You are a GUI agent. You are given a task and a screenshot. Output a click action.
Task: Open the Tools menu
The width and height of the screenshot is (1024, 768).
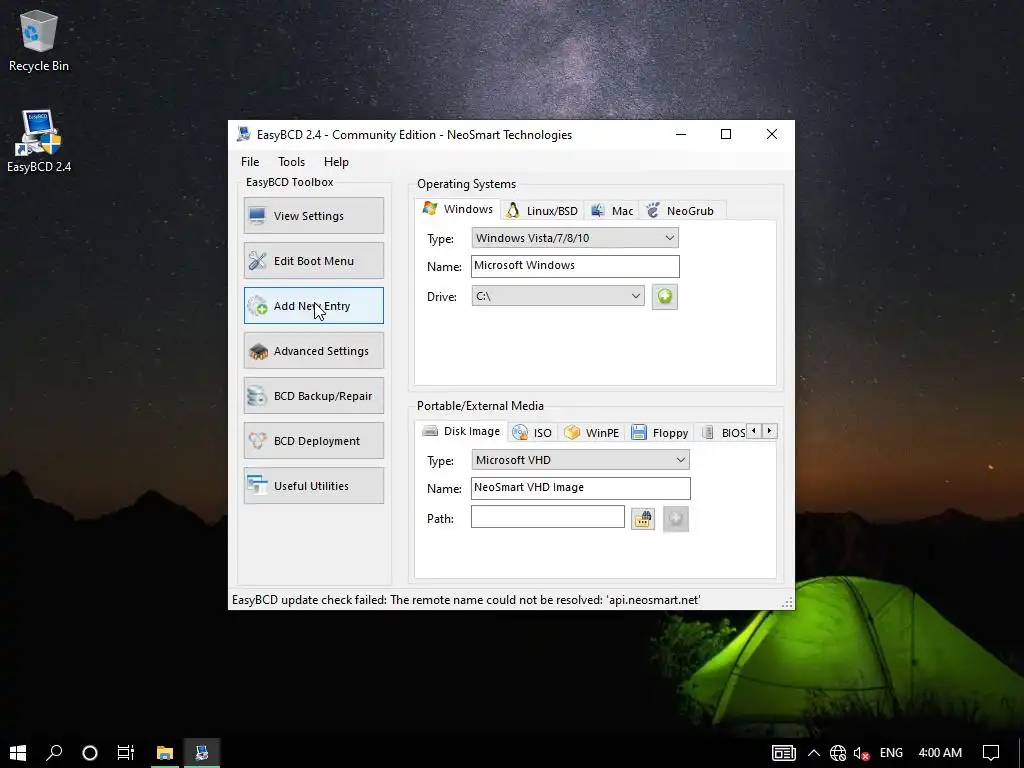click(291, 162)
